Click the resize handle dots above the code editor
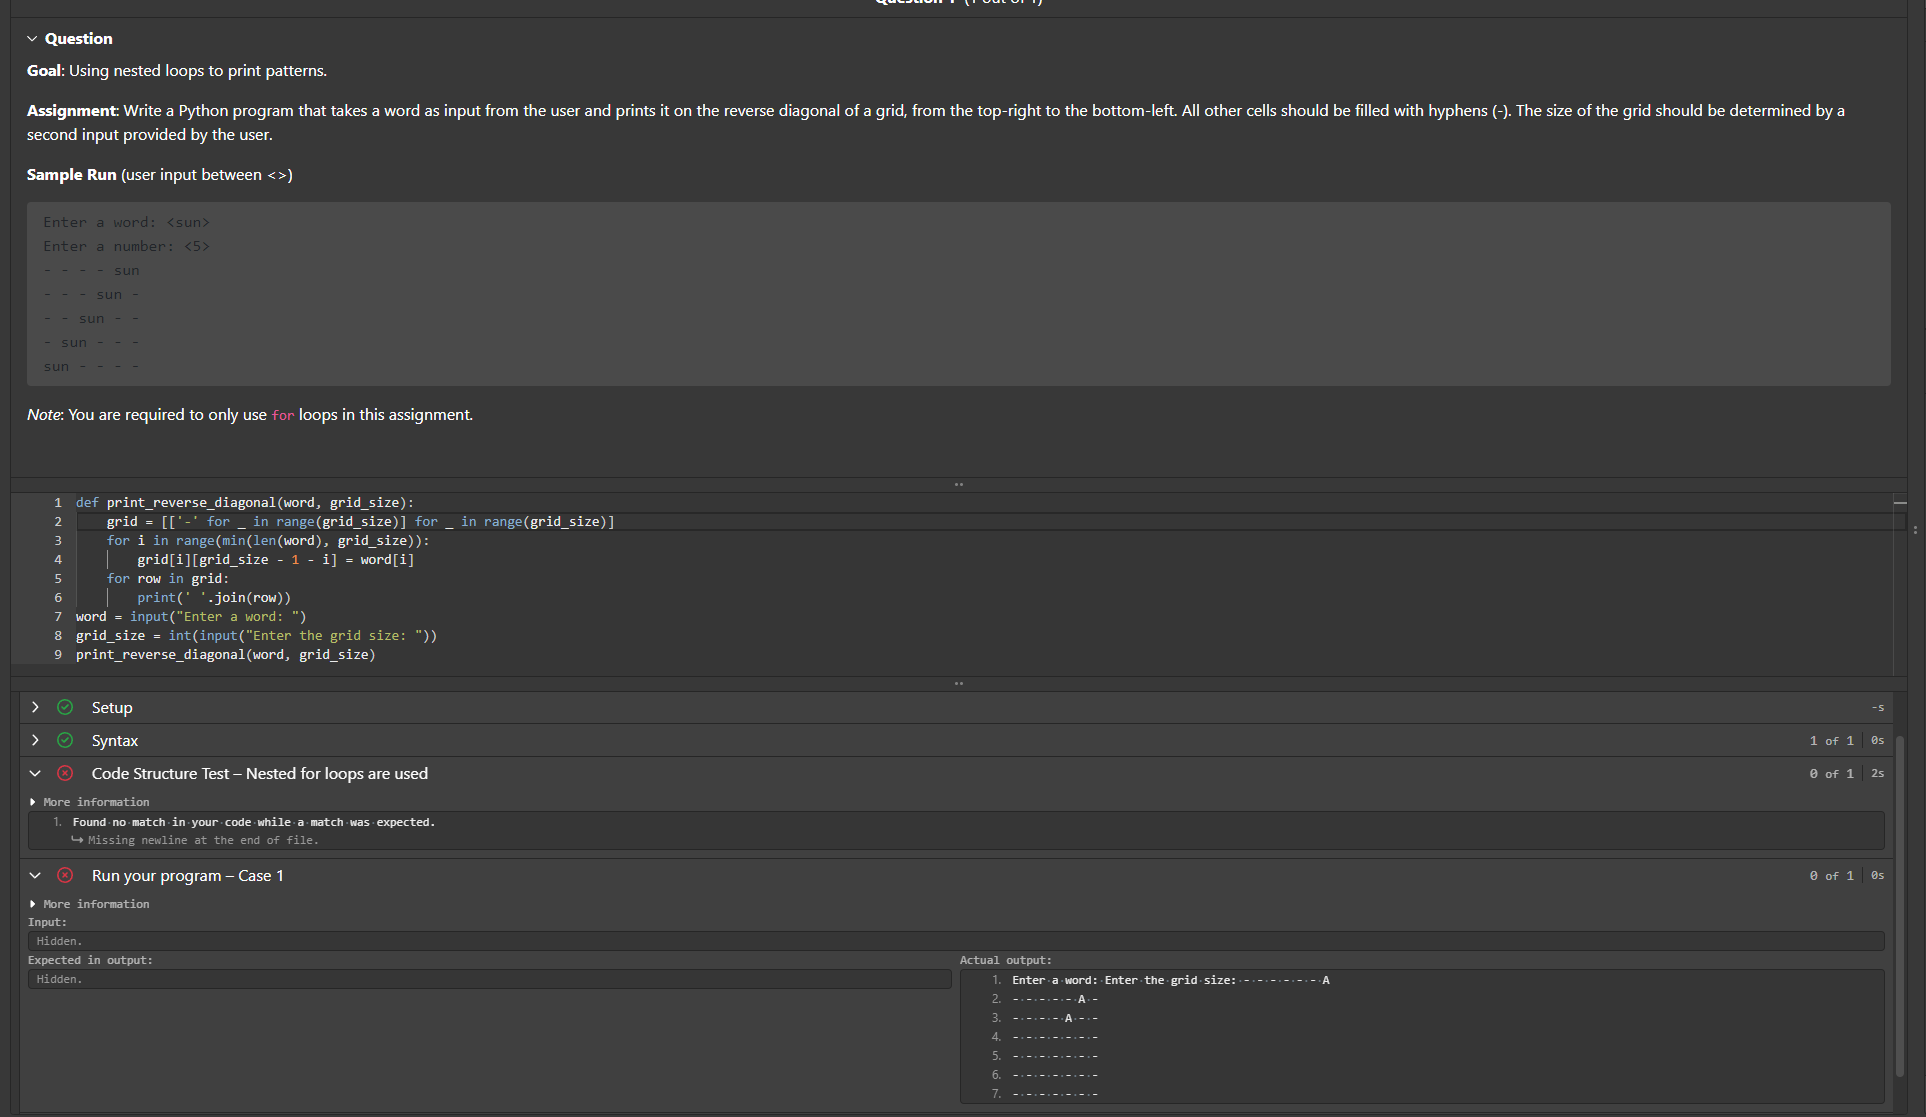This screenshot has width=1926, height=1117. [x=958, y=484]
